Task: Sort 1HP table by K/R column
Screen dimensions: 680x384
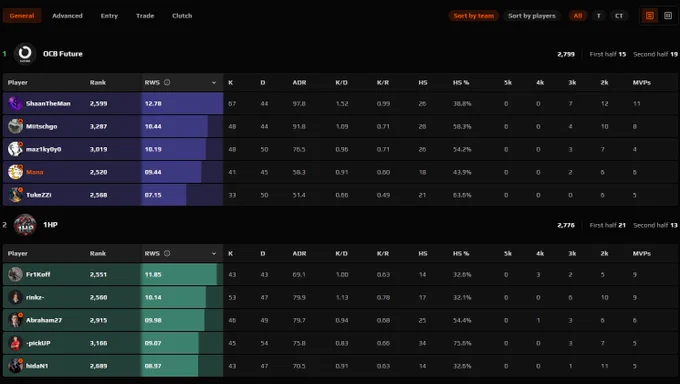Action: (x=382, y=253)
